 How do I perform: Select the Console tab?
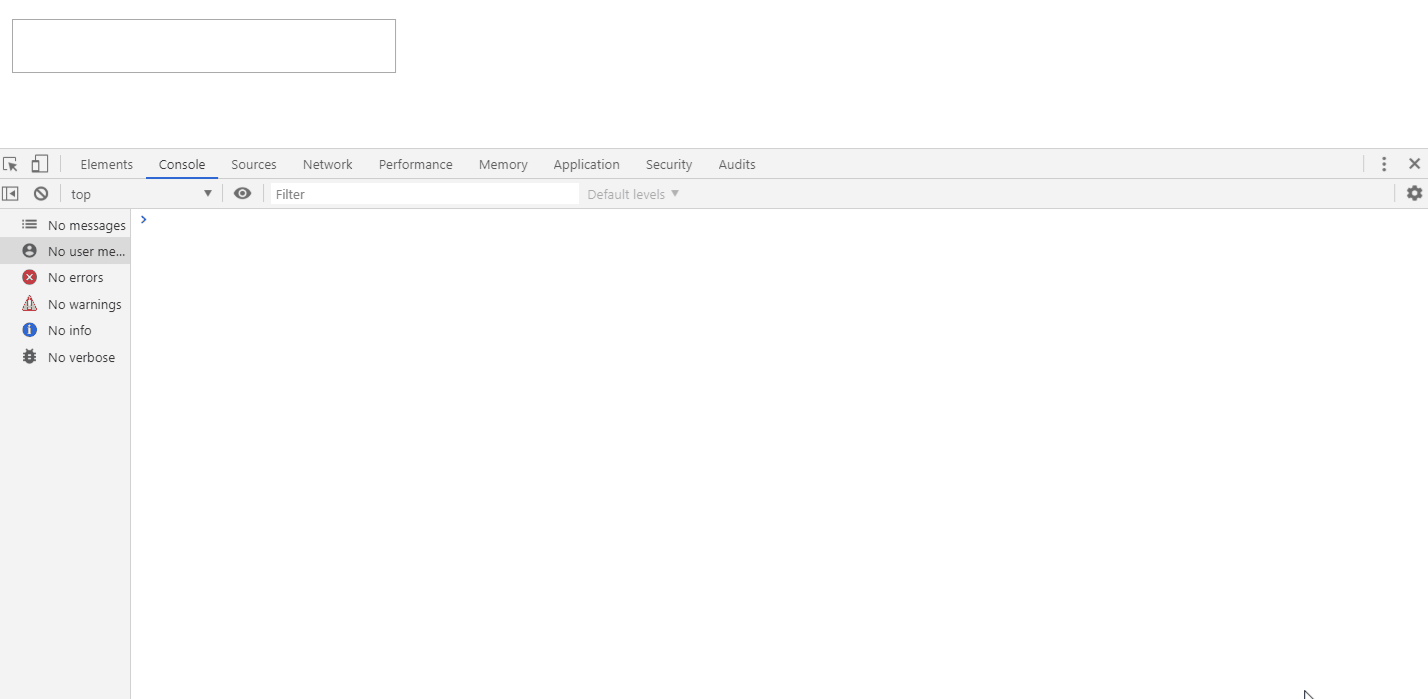(x=182, y=164)
